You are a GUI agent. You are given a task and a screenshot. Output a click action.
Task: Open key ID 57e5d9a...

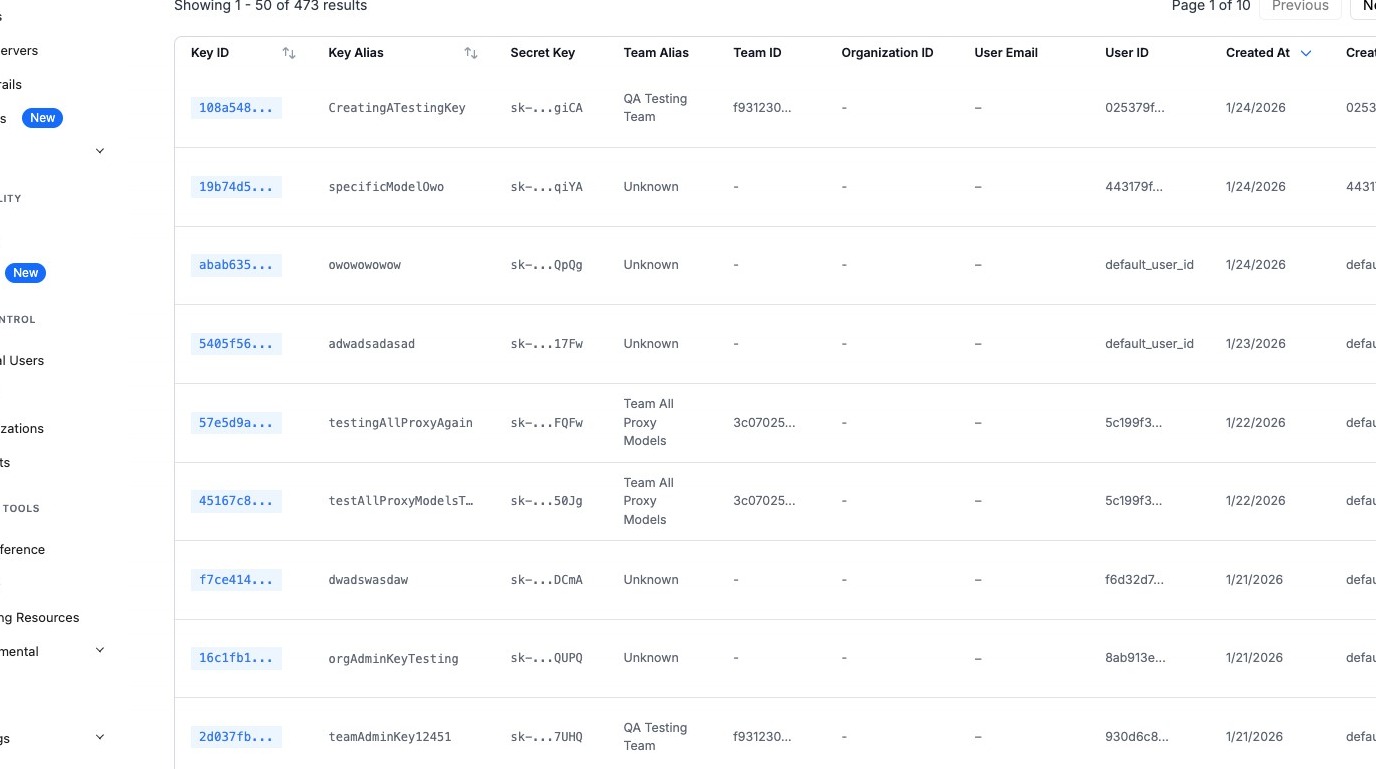point(235,423)
